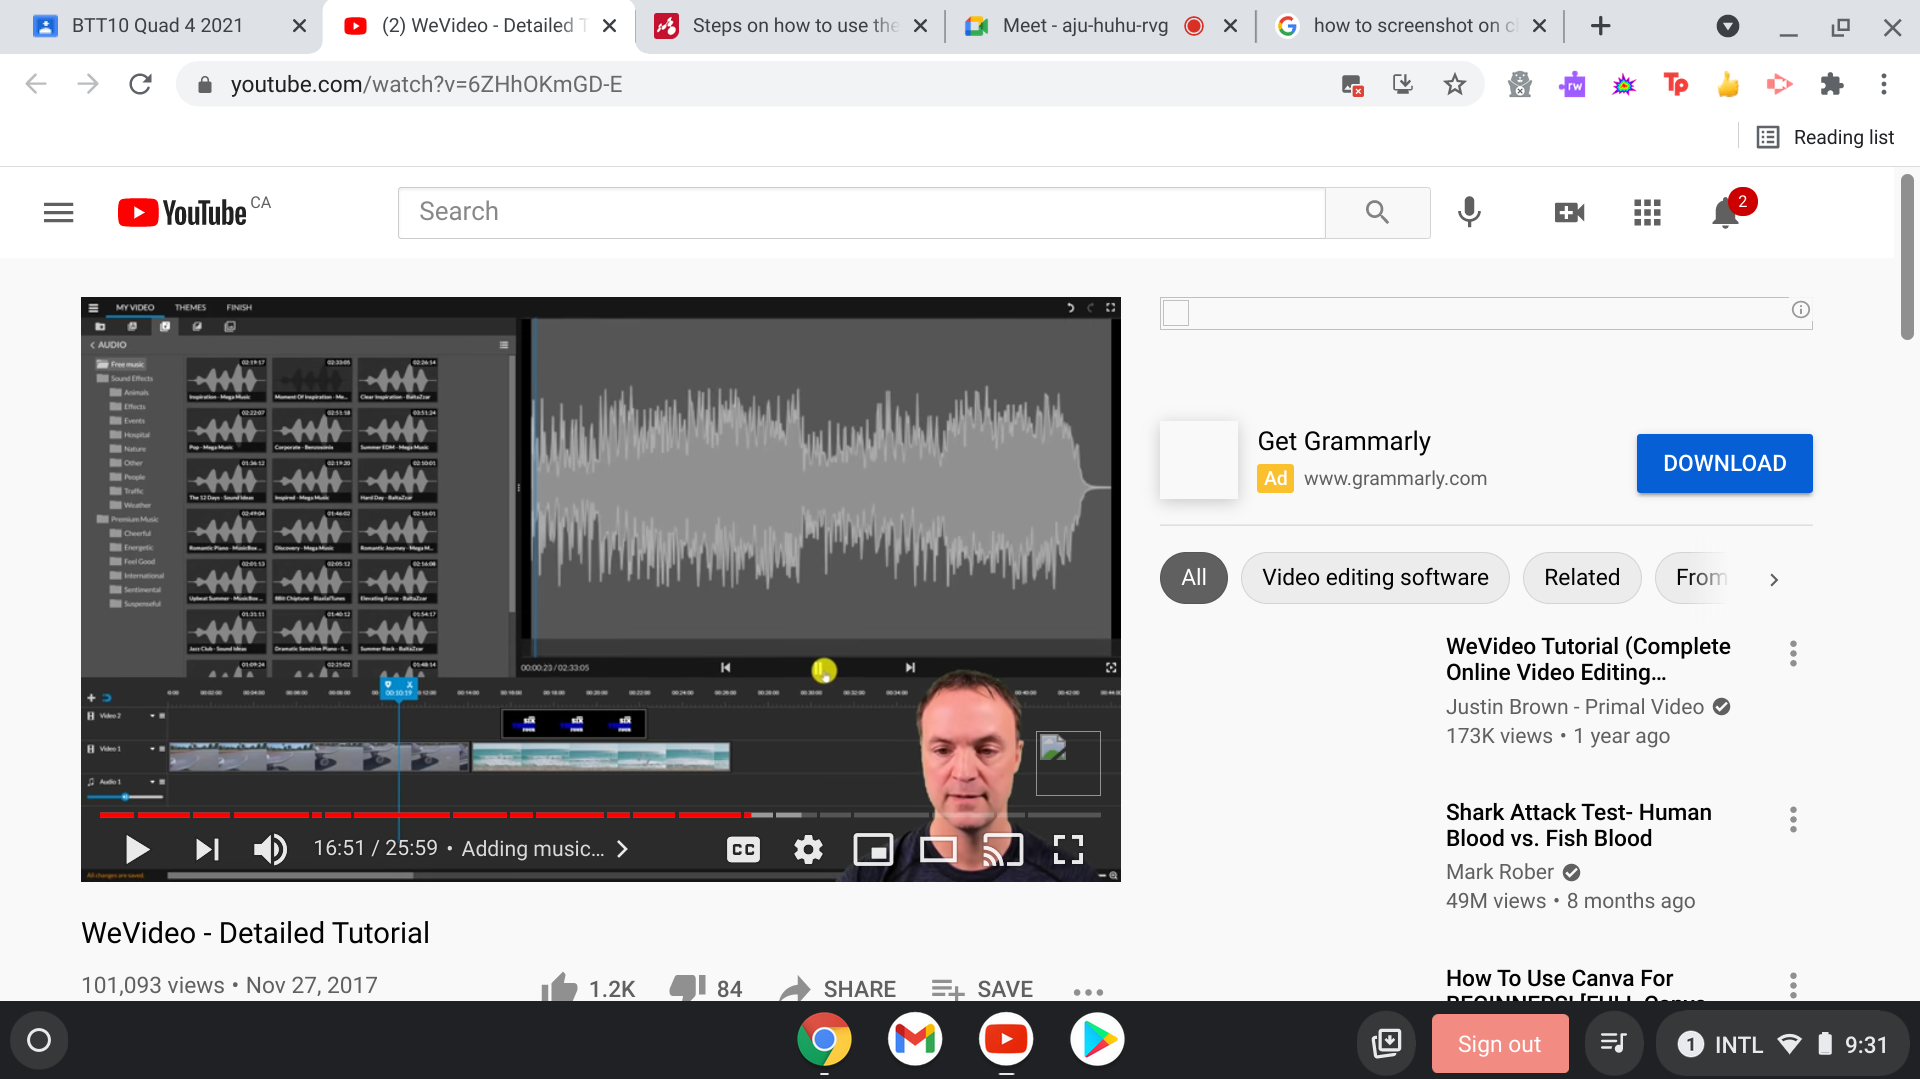Open the create video camera icon
Viewport: 1920px width, 1079px height.
click(x=1569, y=212)
